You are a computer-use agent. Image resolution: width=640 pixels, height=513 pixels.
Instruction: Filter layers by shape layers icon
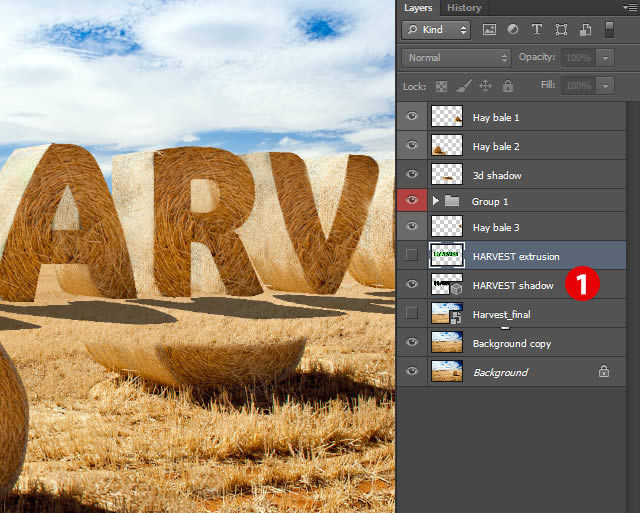click(561, 29)
